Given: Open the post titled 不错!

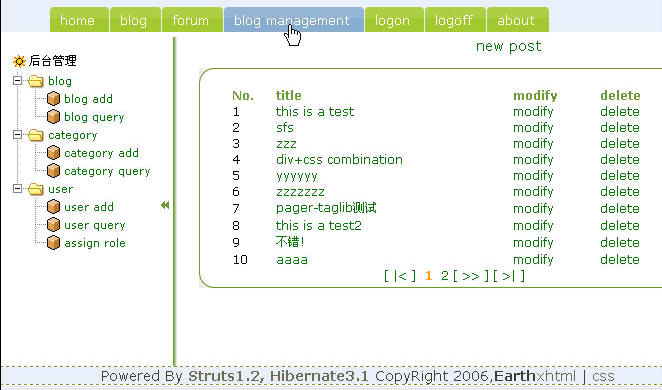Looking at the screenshot, I should (290, 242).
